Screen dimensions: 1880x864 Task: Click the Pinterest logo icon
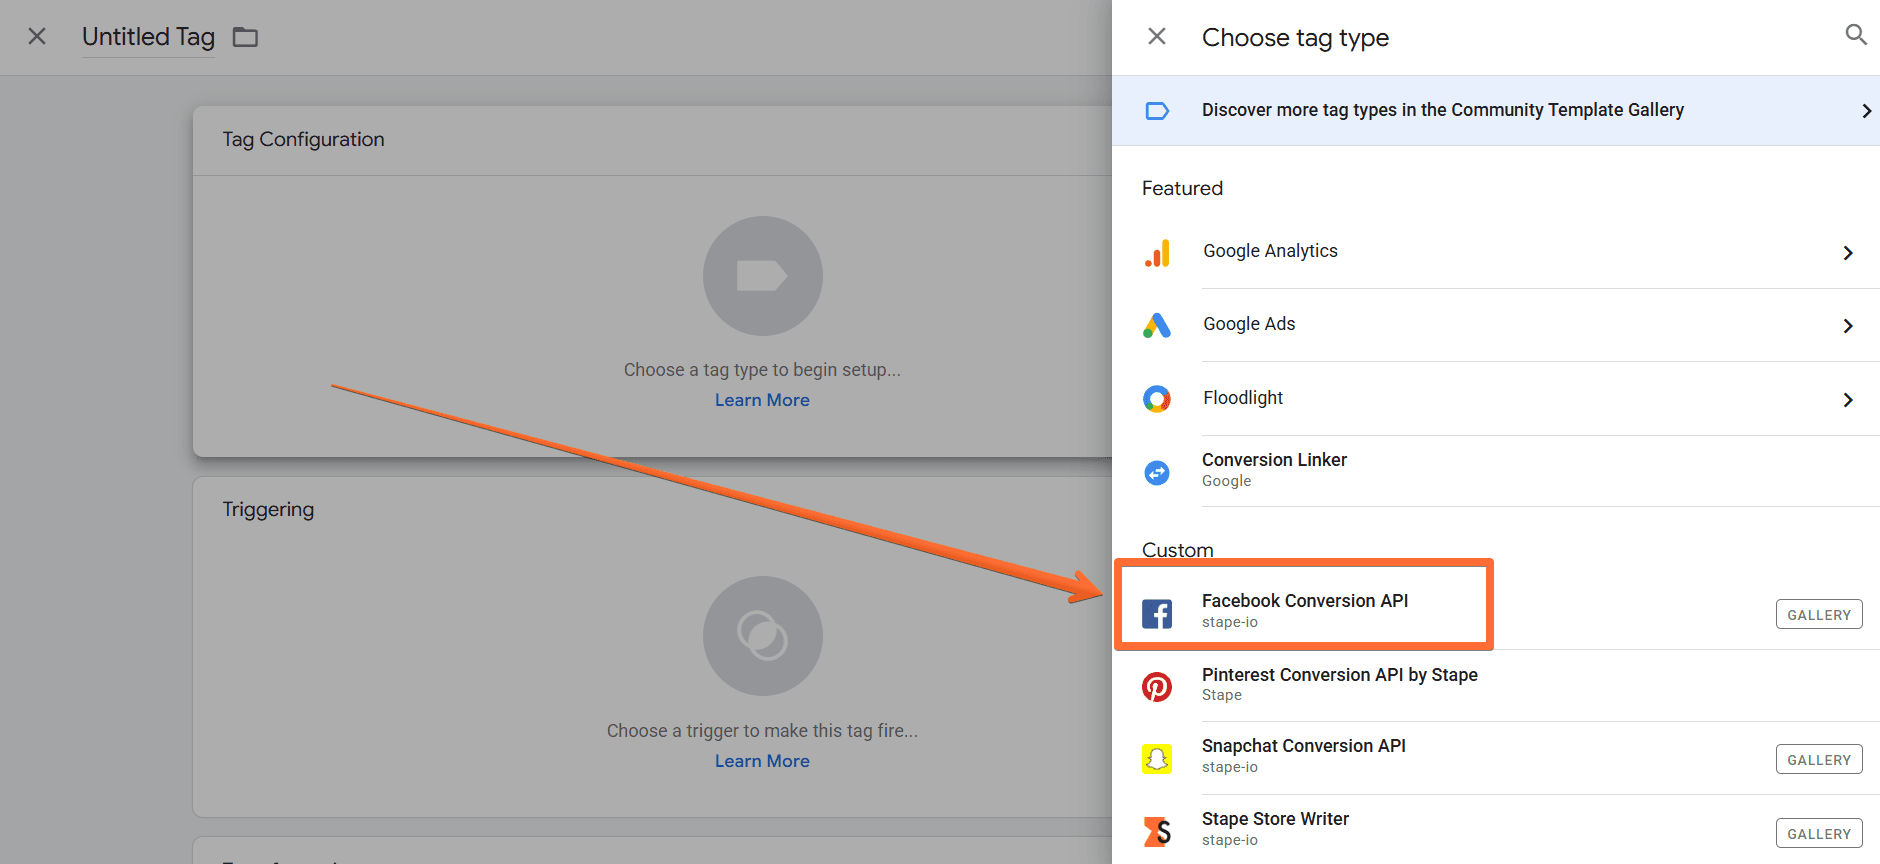click(x=1157, y=687)
